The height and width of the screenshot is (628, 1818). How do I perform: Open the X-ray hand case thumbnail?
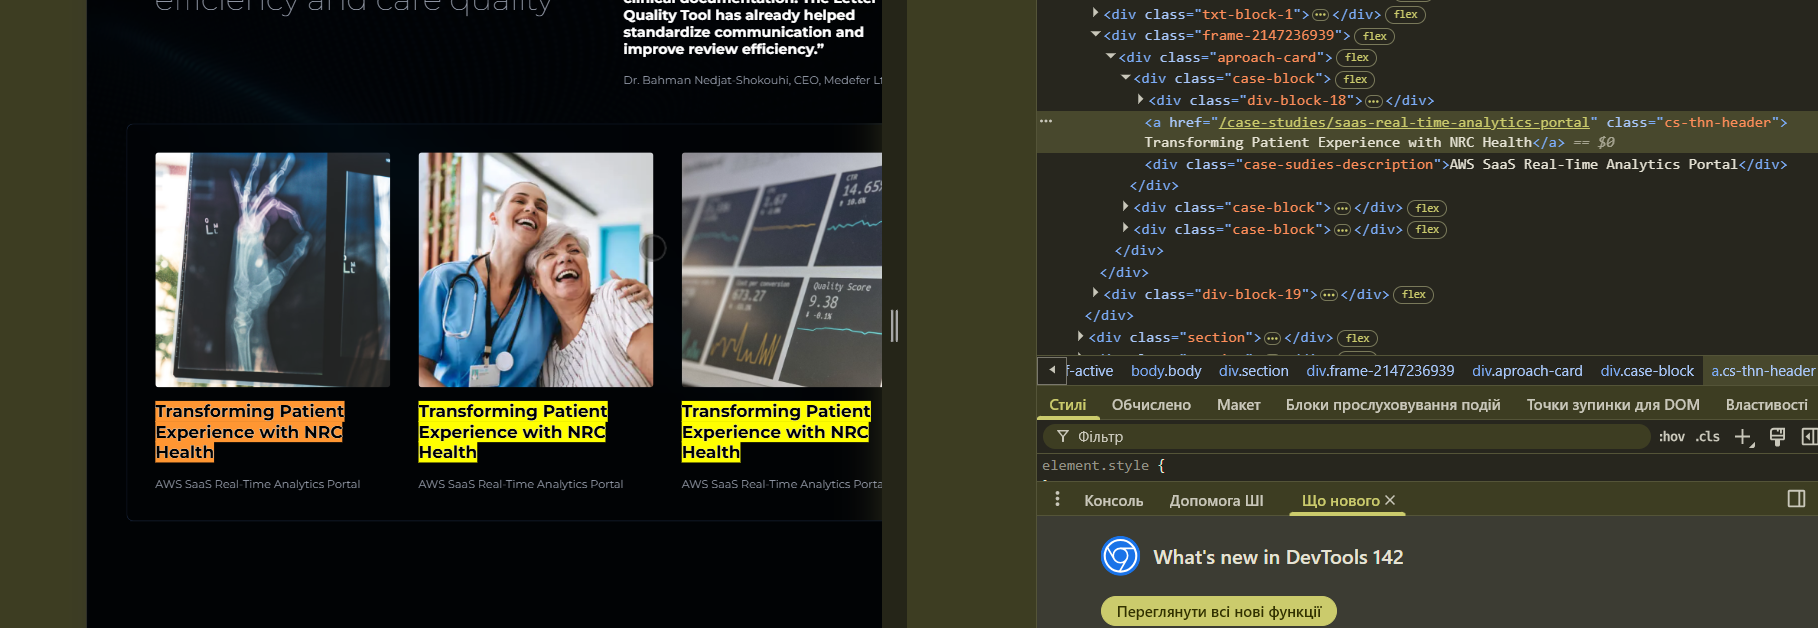coord(272,269)
